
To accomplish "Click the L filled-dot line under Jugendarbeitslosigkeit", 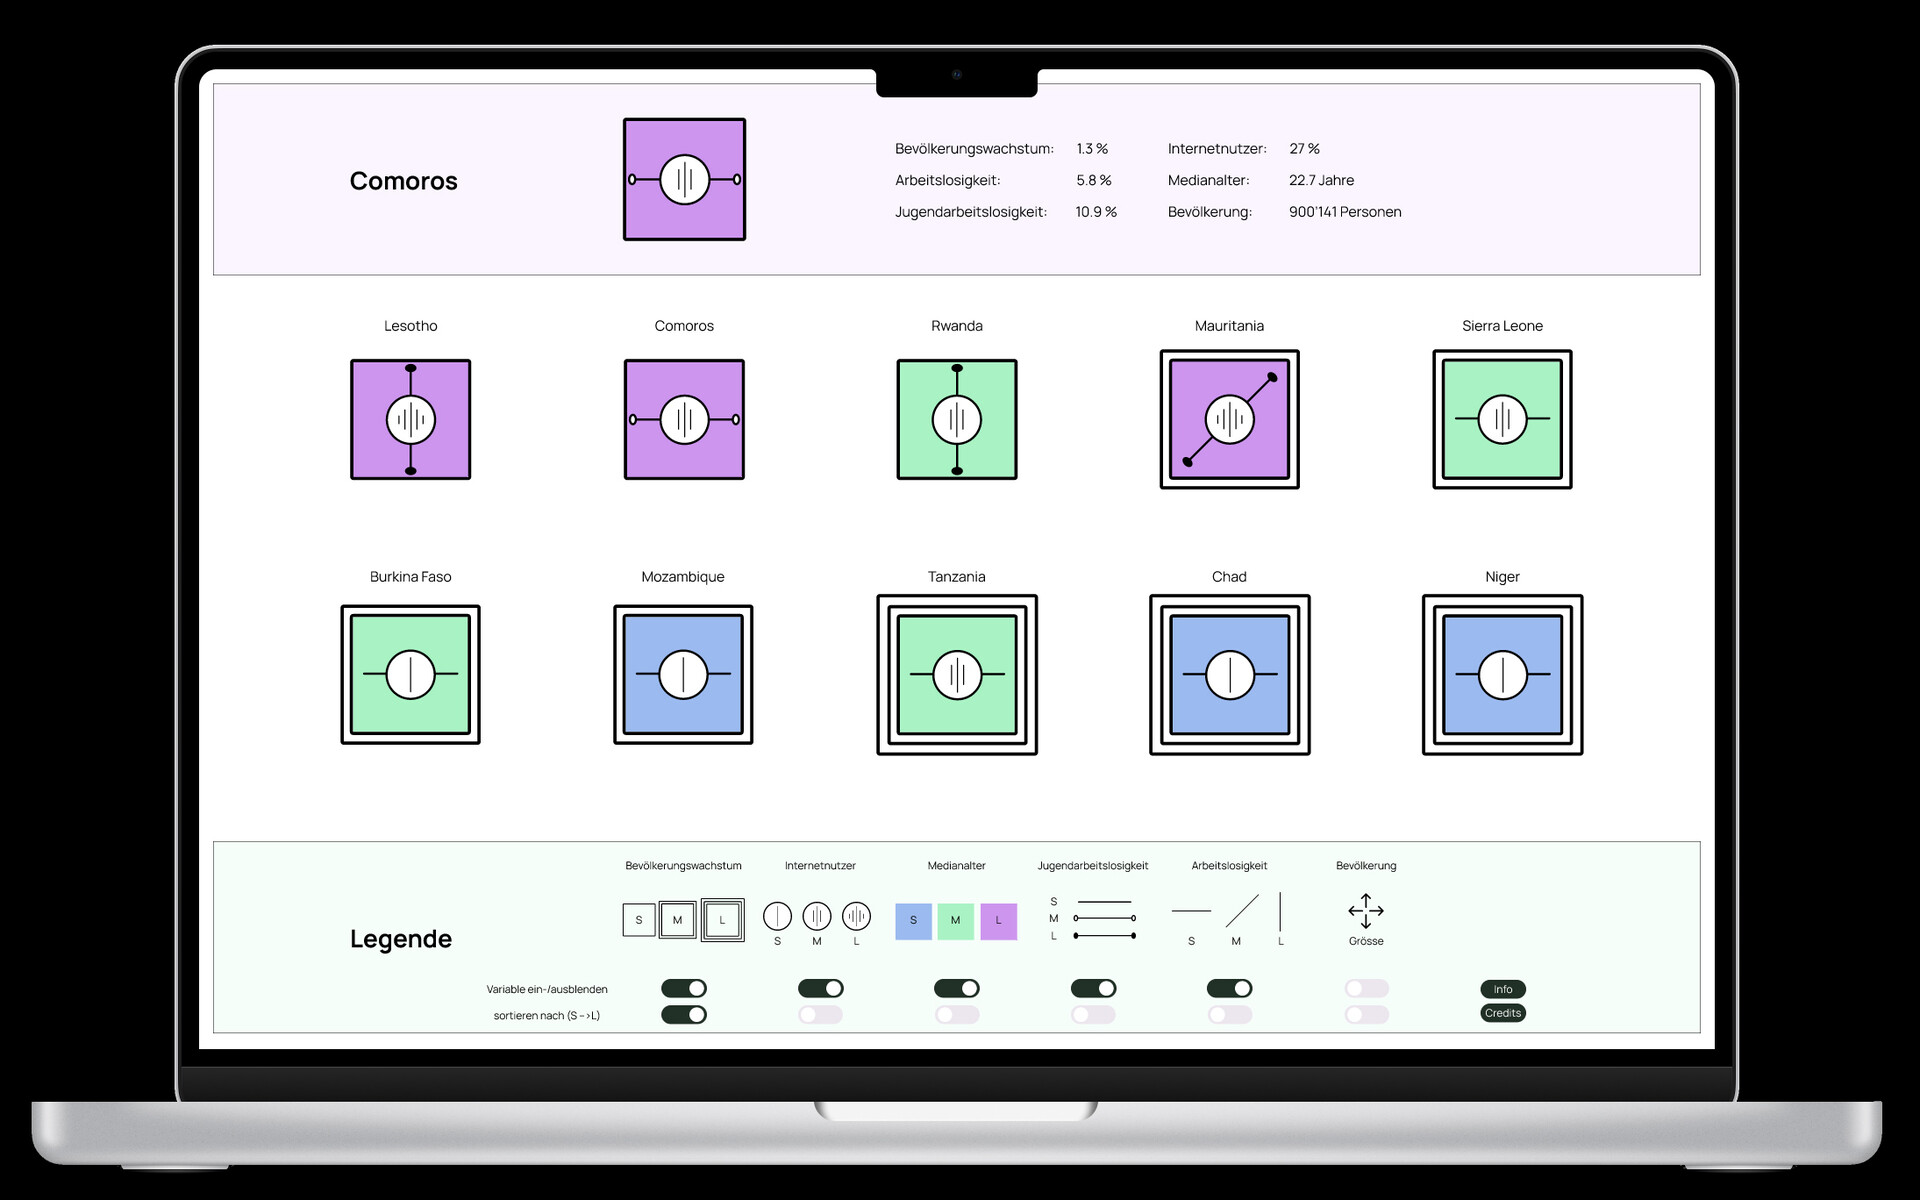I will 1104,936.
